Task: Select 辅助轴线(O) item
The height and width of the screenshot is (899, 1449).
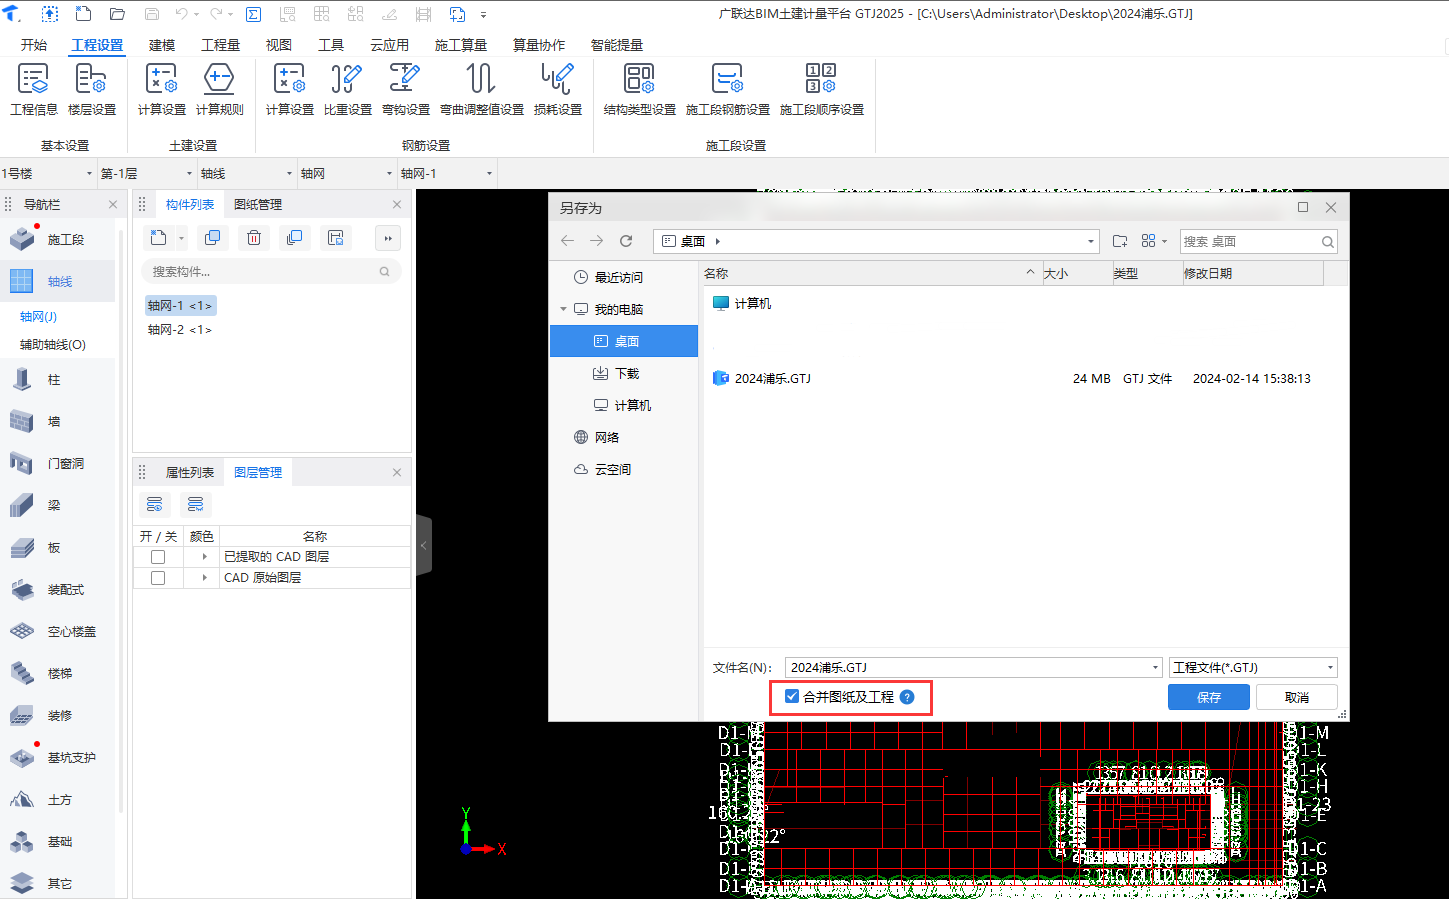Action: click(53, 345)
